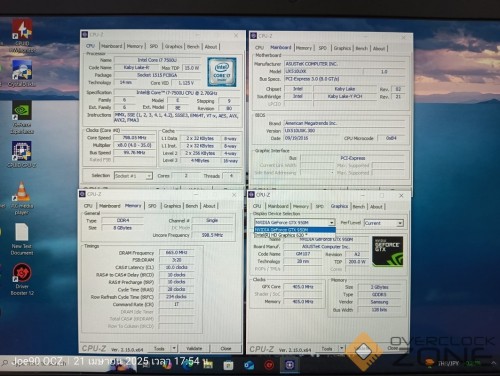This screenshot has height=376, width=500.
Task: Launch the Driver Booster 12 shortcut
Action: pos(22,279)
